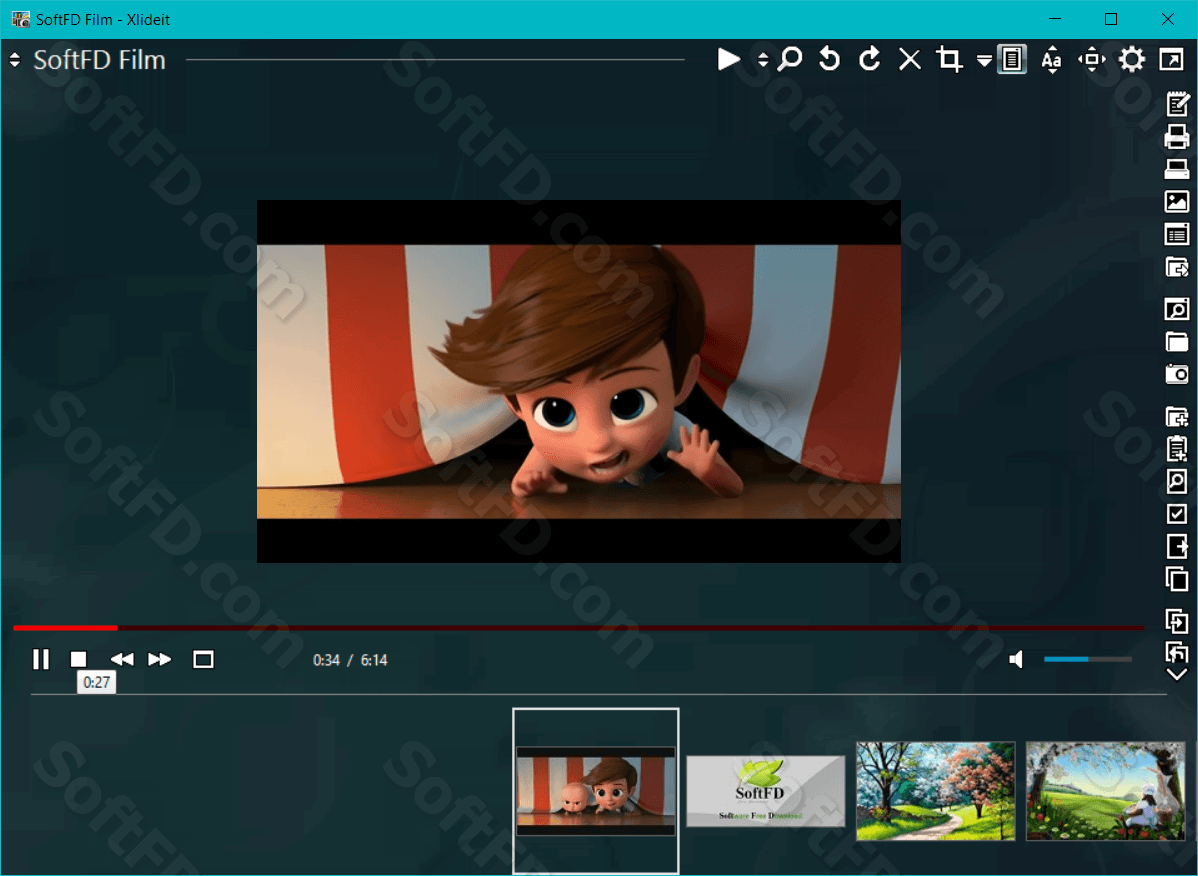1198x876 pixels.
Task: Print using the printer icon
Action: (1177, 137)
